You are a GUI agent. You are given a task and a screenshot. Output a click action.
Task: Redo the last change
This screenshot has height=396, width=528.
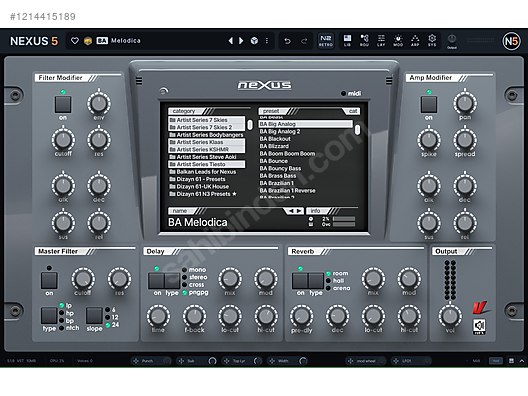click(x=304, y=41)
